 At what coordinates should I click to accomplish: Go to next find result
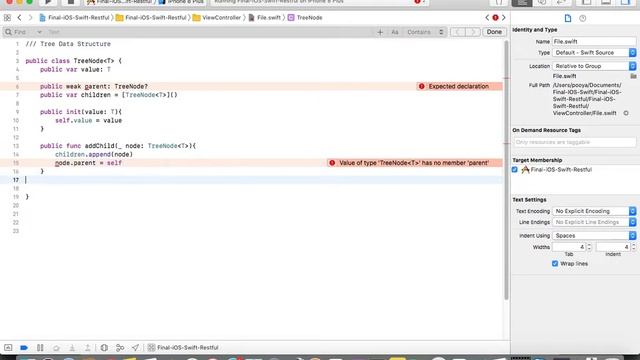click(x=473, y=32)
